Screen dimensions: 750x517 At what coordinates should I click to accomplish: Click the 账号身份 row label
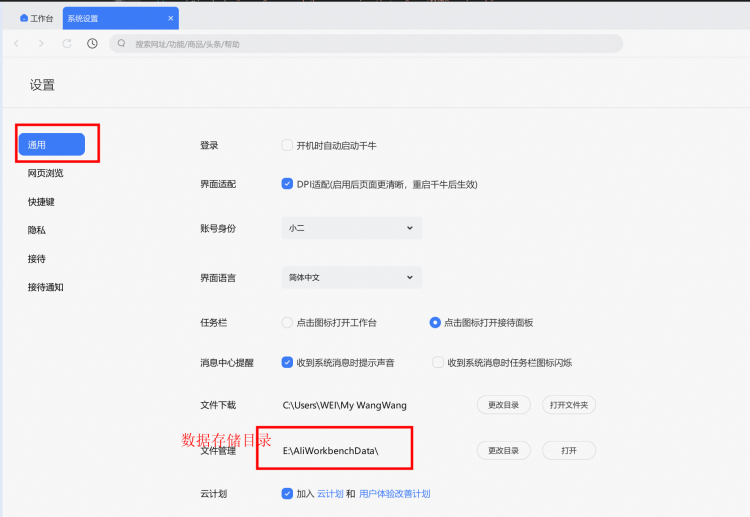click(218, 229)
